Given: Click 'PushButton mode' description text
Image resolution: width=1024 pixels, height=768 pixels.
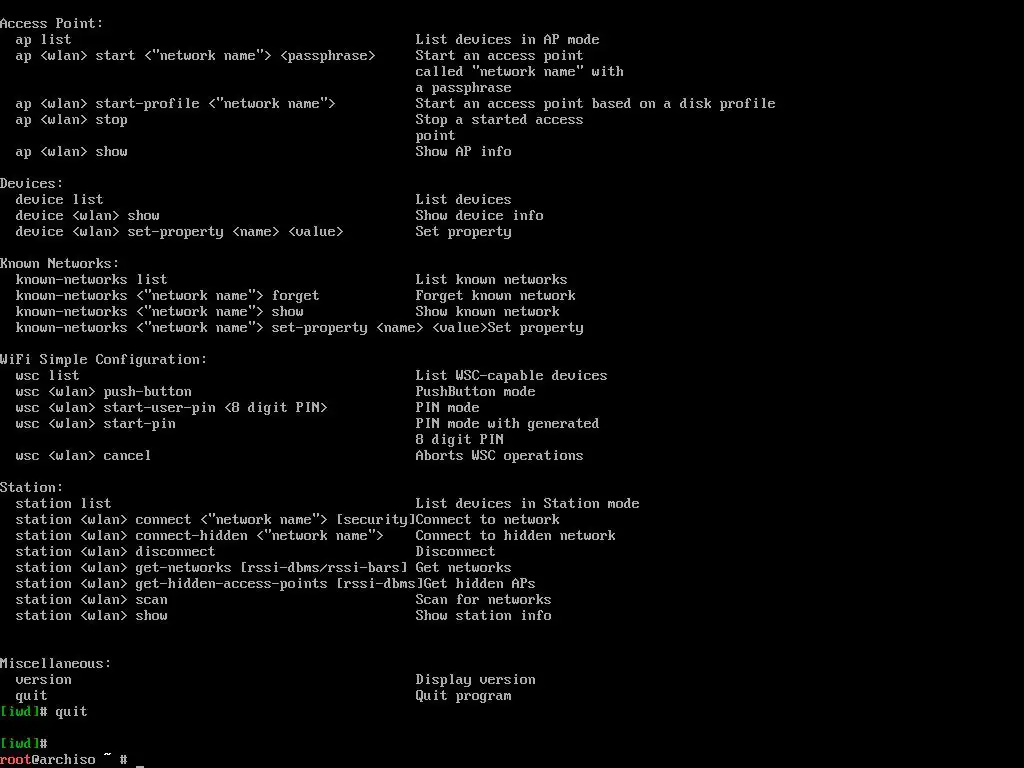Looking at the screenshot, I should [x=475, y=392].
